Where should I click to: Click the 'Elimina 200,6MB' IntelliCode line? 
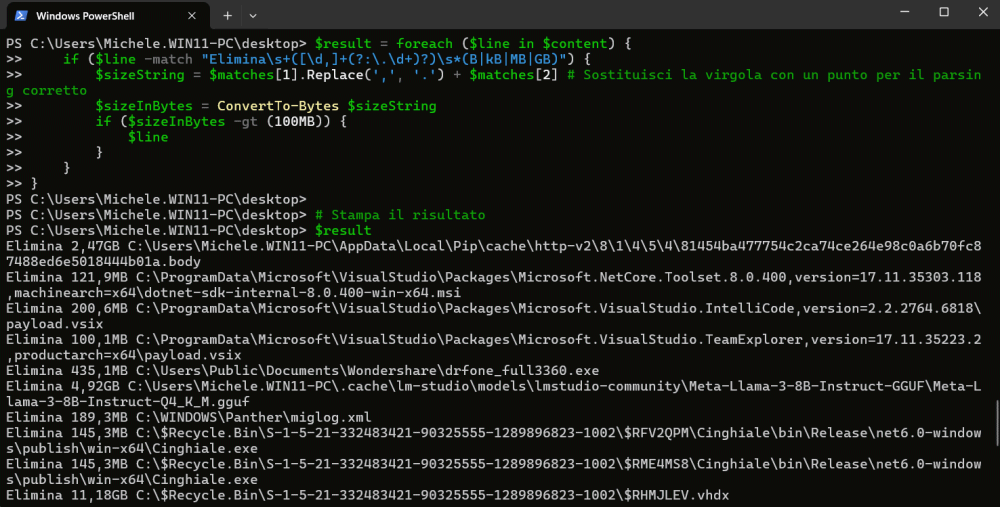point(494,316)
